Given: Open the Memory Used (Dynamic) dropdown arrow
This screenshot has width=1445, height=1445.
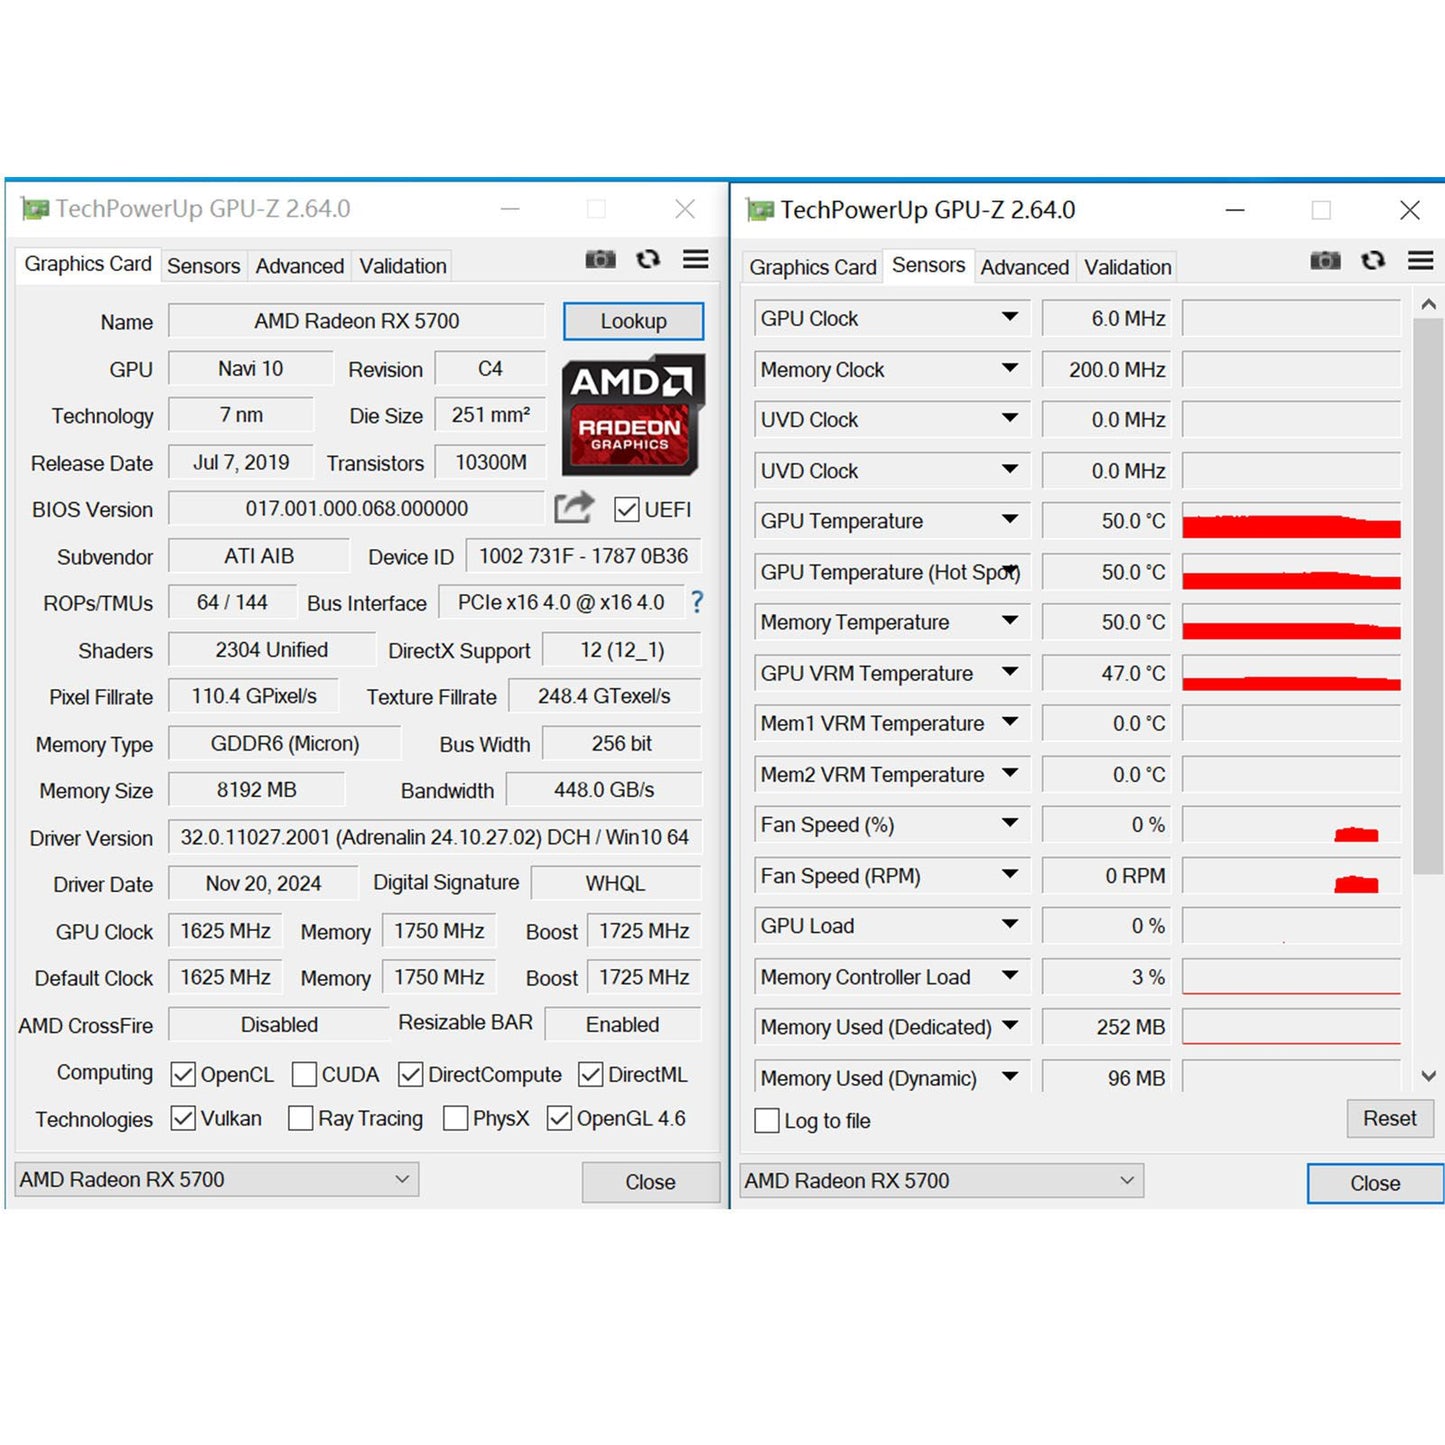Looking at the screenshot, I should [x=1010, y=1076].
